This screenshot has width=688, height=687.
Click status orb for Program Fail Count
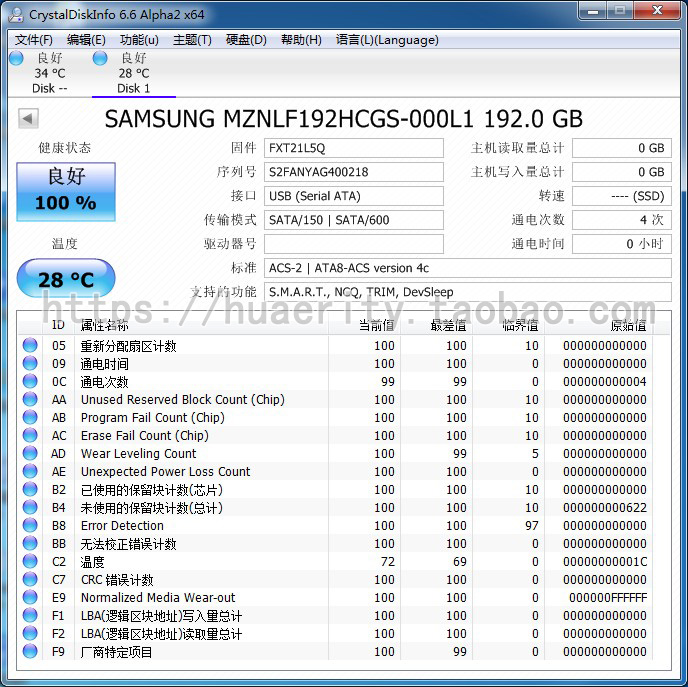click(x=30, y=417)
